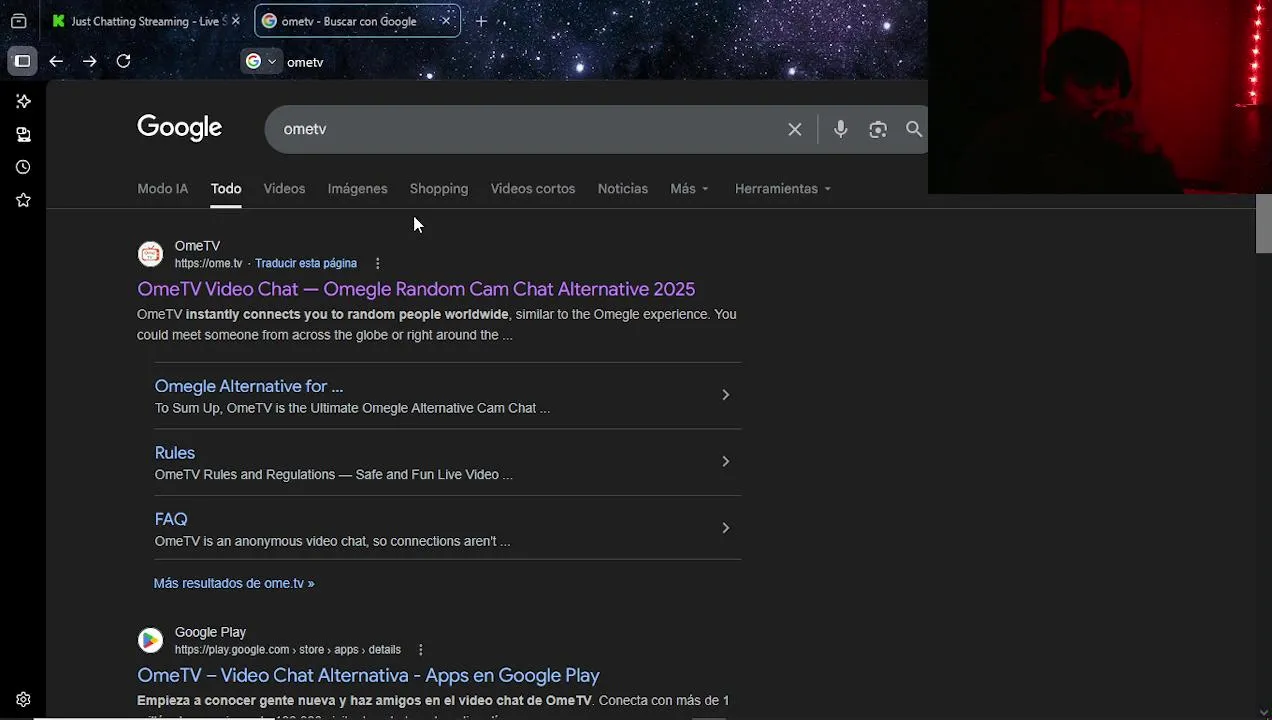Reload the page with the refresh icon
1272x720 pixels.
123,61
